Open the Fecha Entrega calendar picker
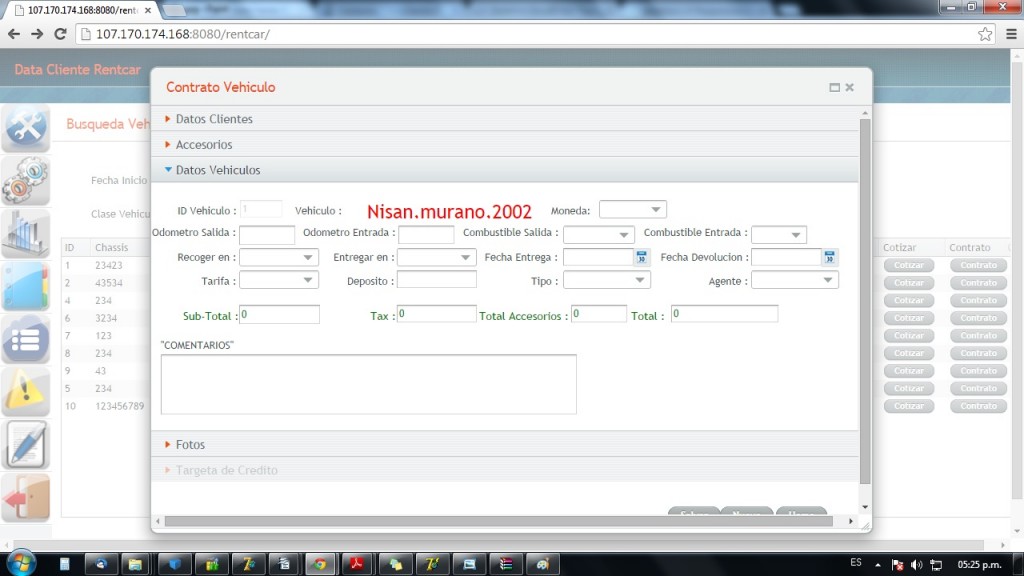 (641, 257)
